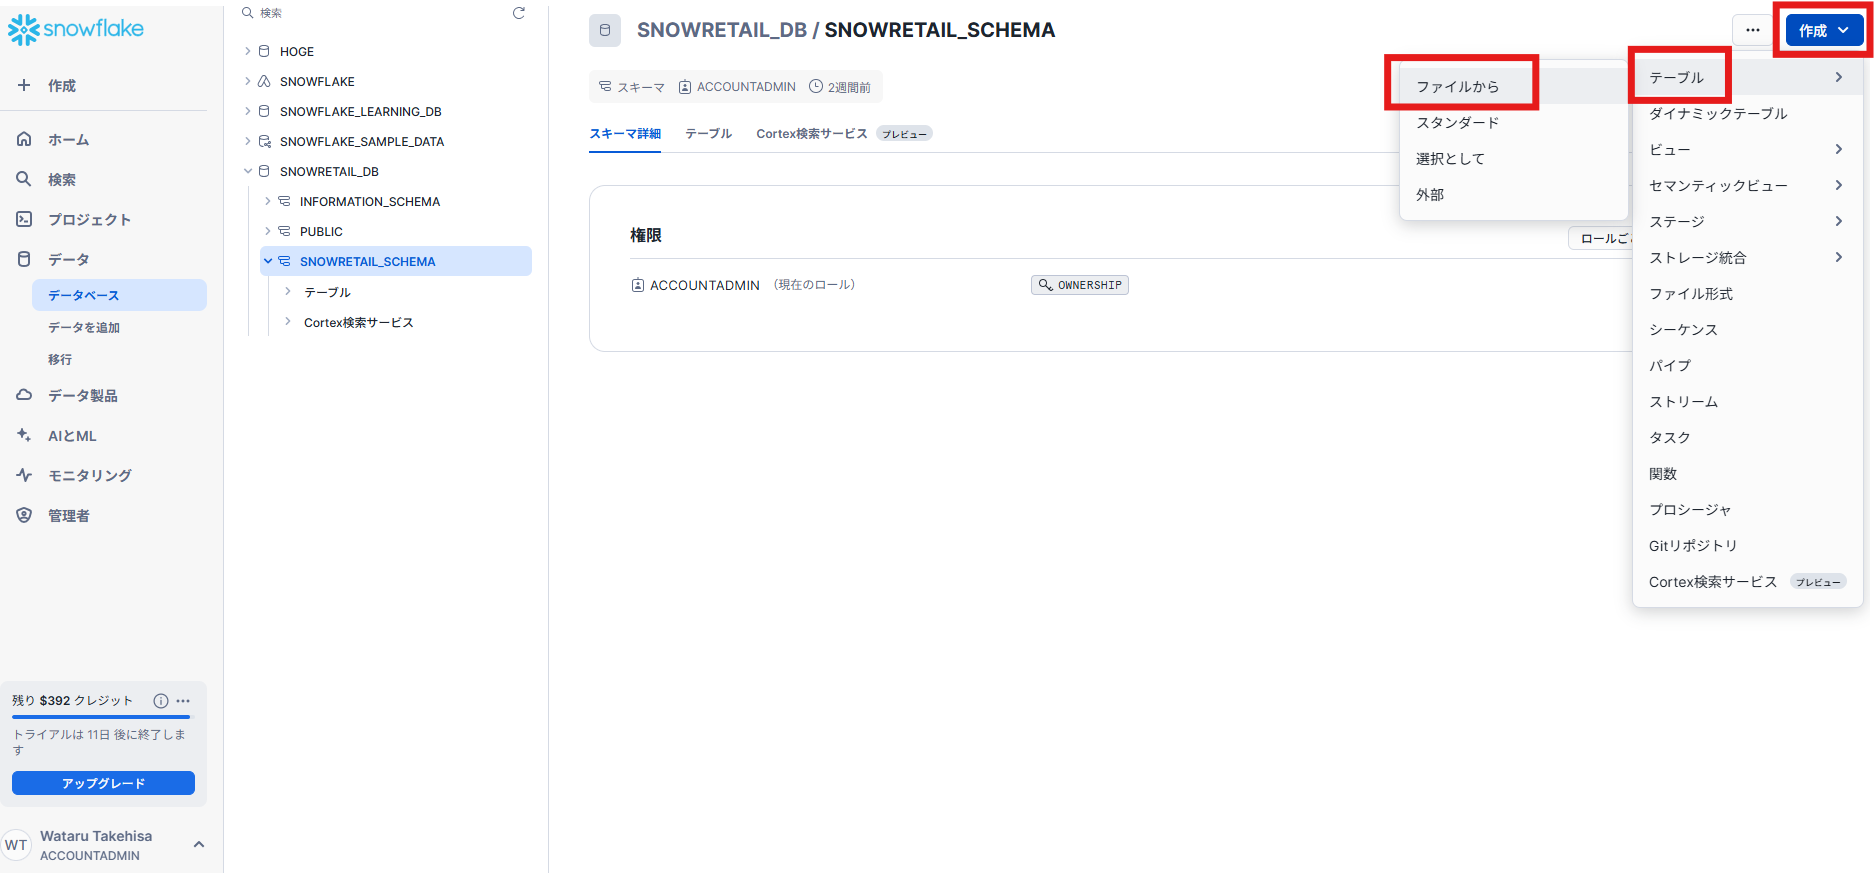Click the SNOWRETAIL_DB breadcrumb link

pos(721,30)
